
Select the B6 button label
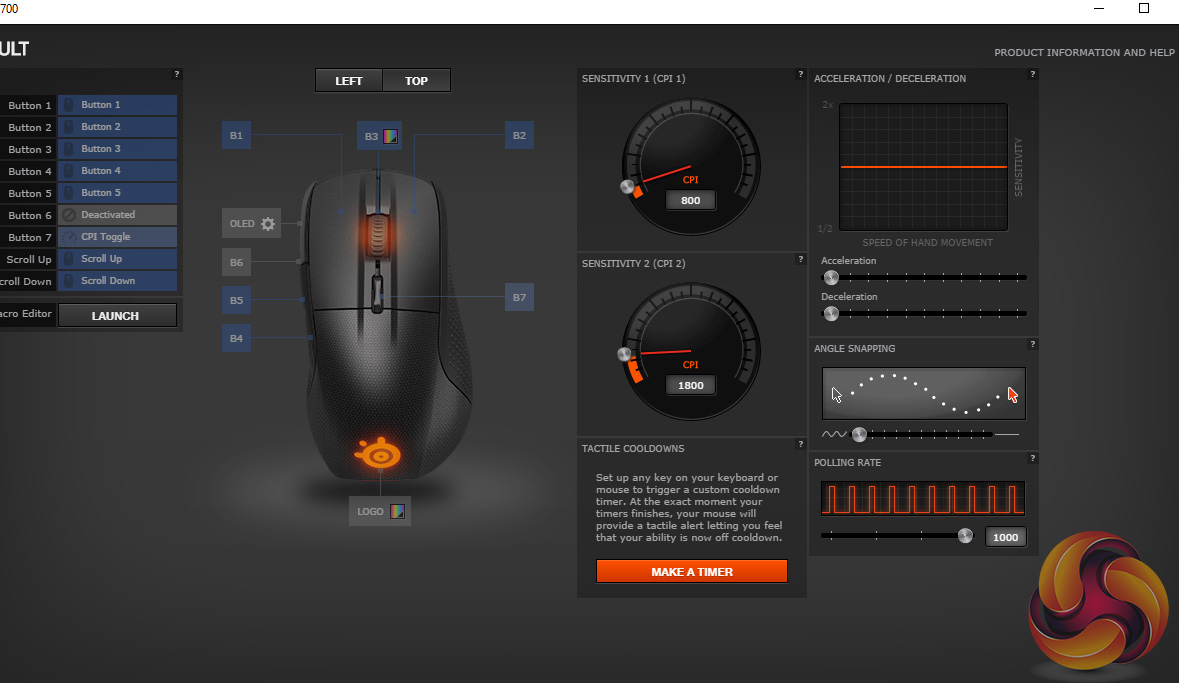236,263
